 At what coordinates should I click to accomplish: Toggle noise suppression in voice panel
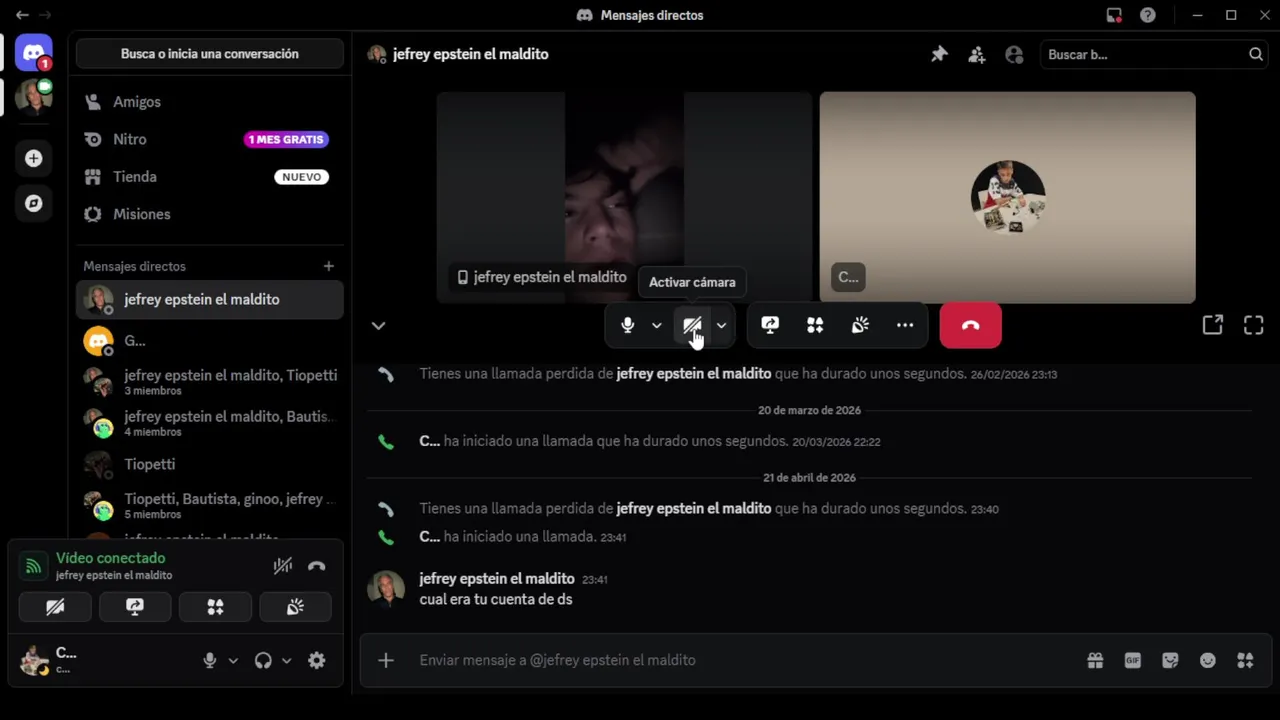[x=283, y=566]
